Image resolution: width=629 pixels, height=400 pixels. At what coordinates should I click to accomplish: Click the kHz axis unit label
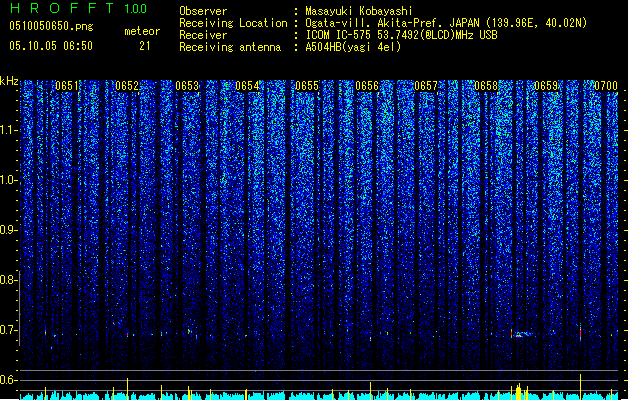(9, 81)
